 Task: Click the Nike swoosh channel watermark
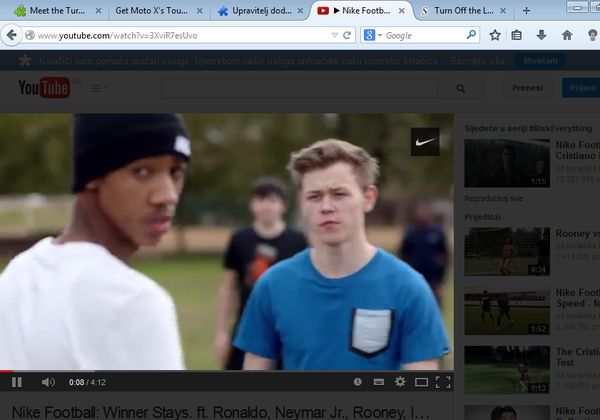pyautogui.click(x=425, y=142)
